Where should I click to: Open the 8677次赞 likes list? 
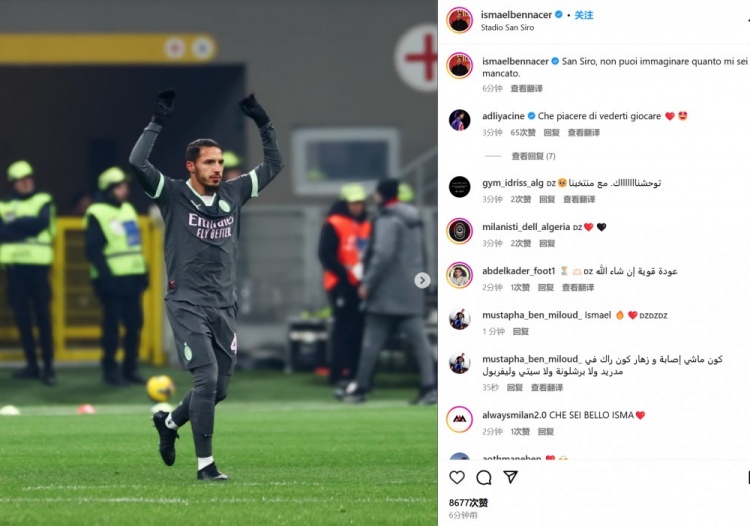point(468,503)
